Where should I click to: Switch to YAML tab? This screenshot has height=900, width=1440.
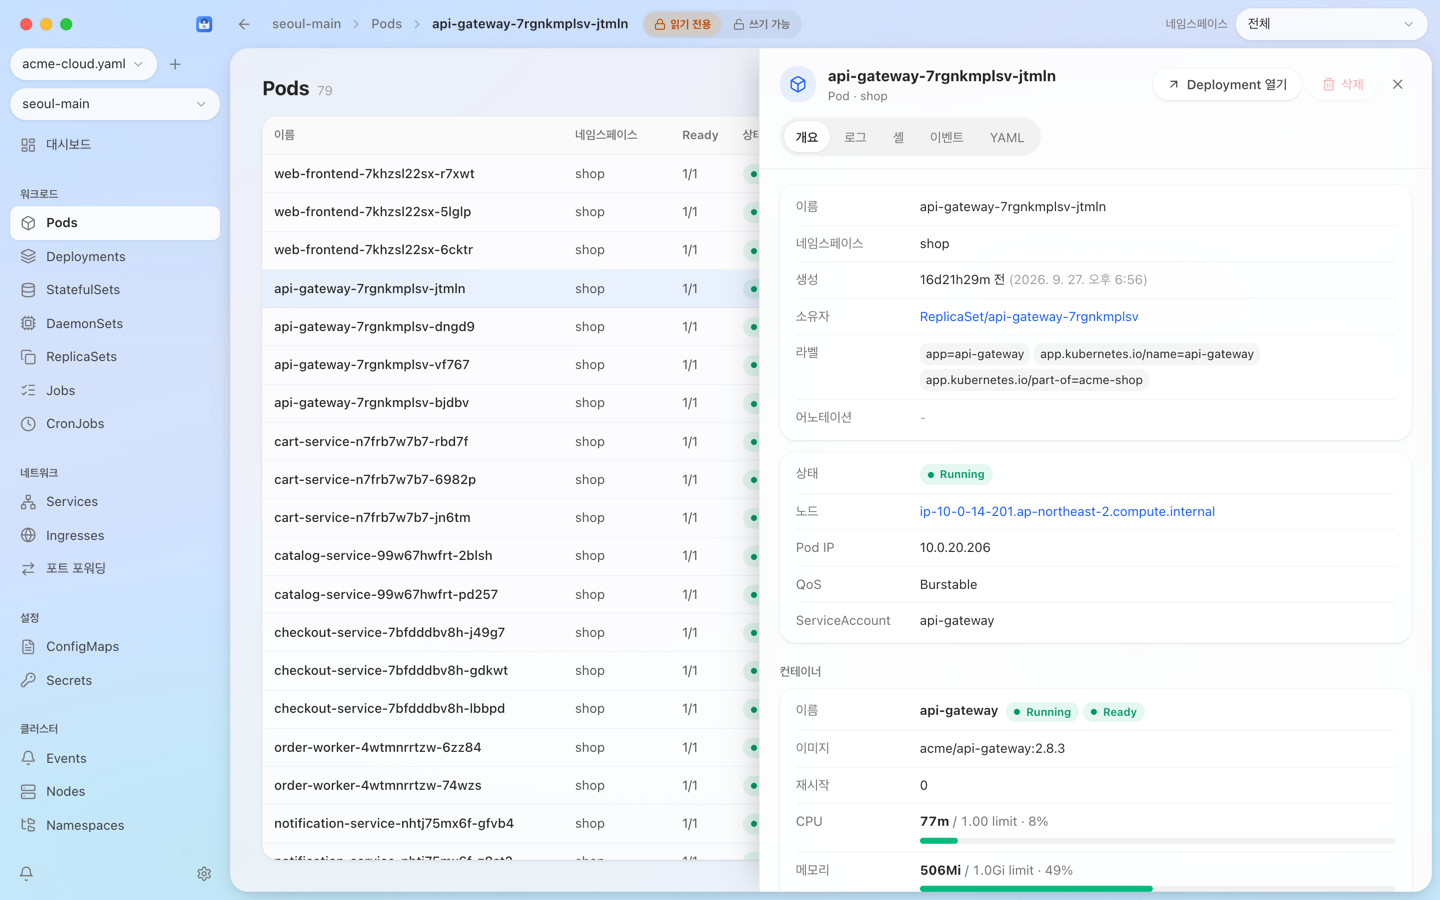(1007, 138)
